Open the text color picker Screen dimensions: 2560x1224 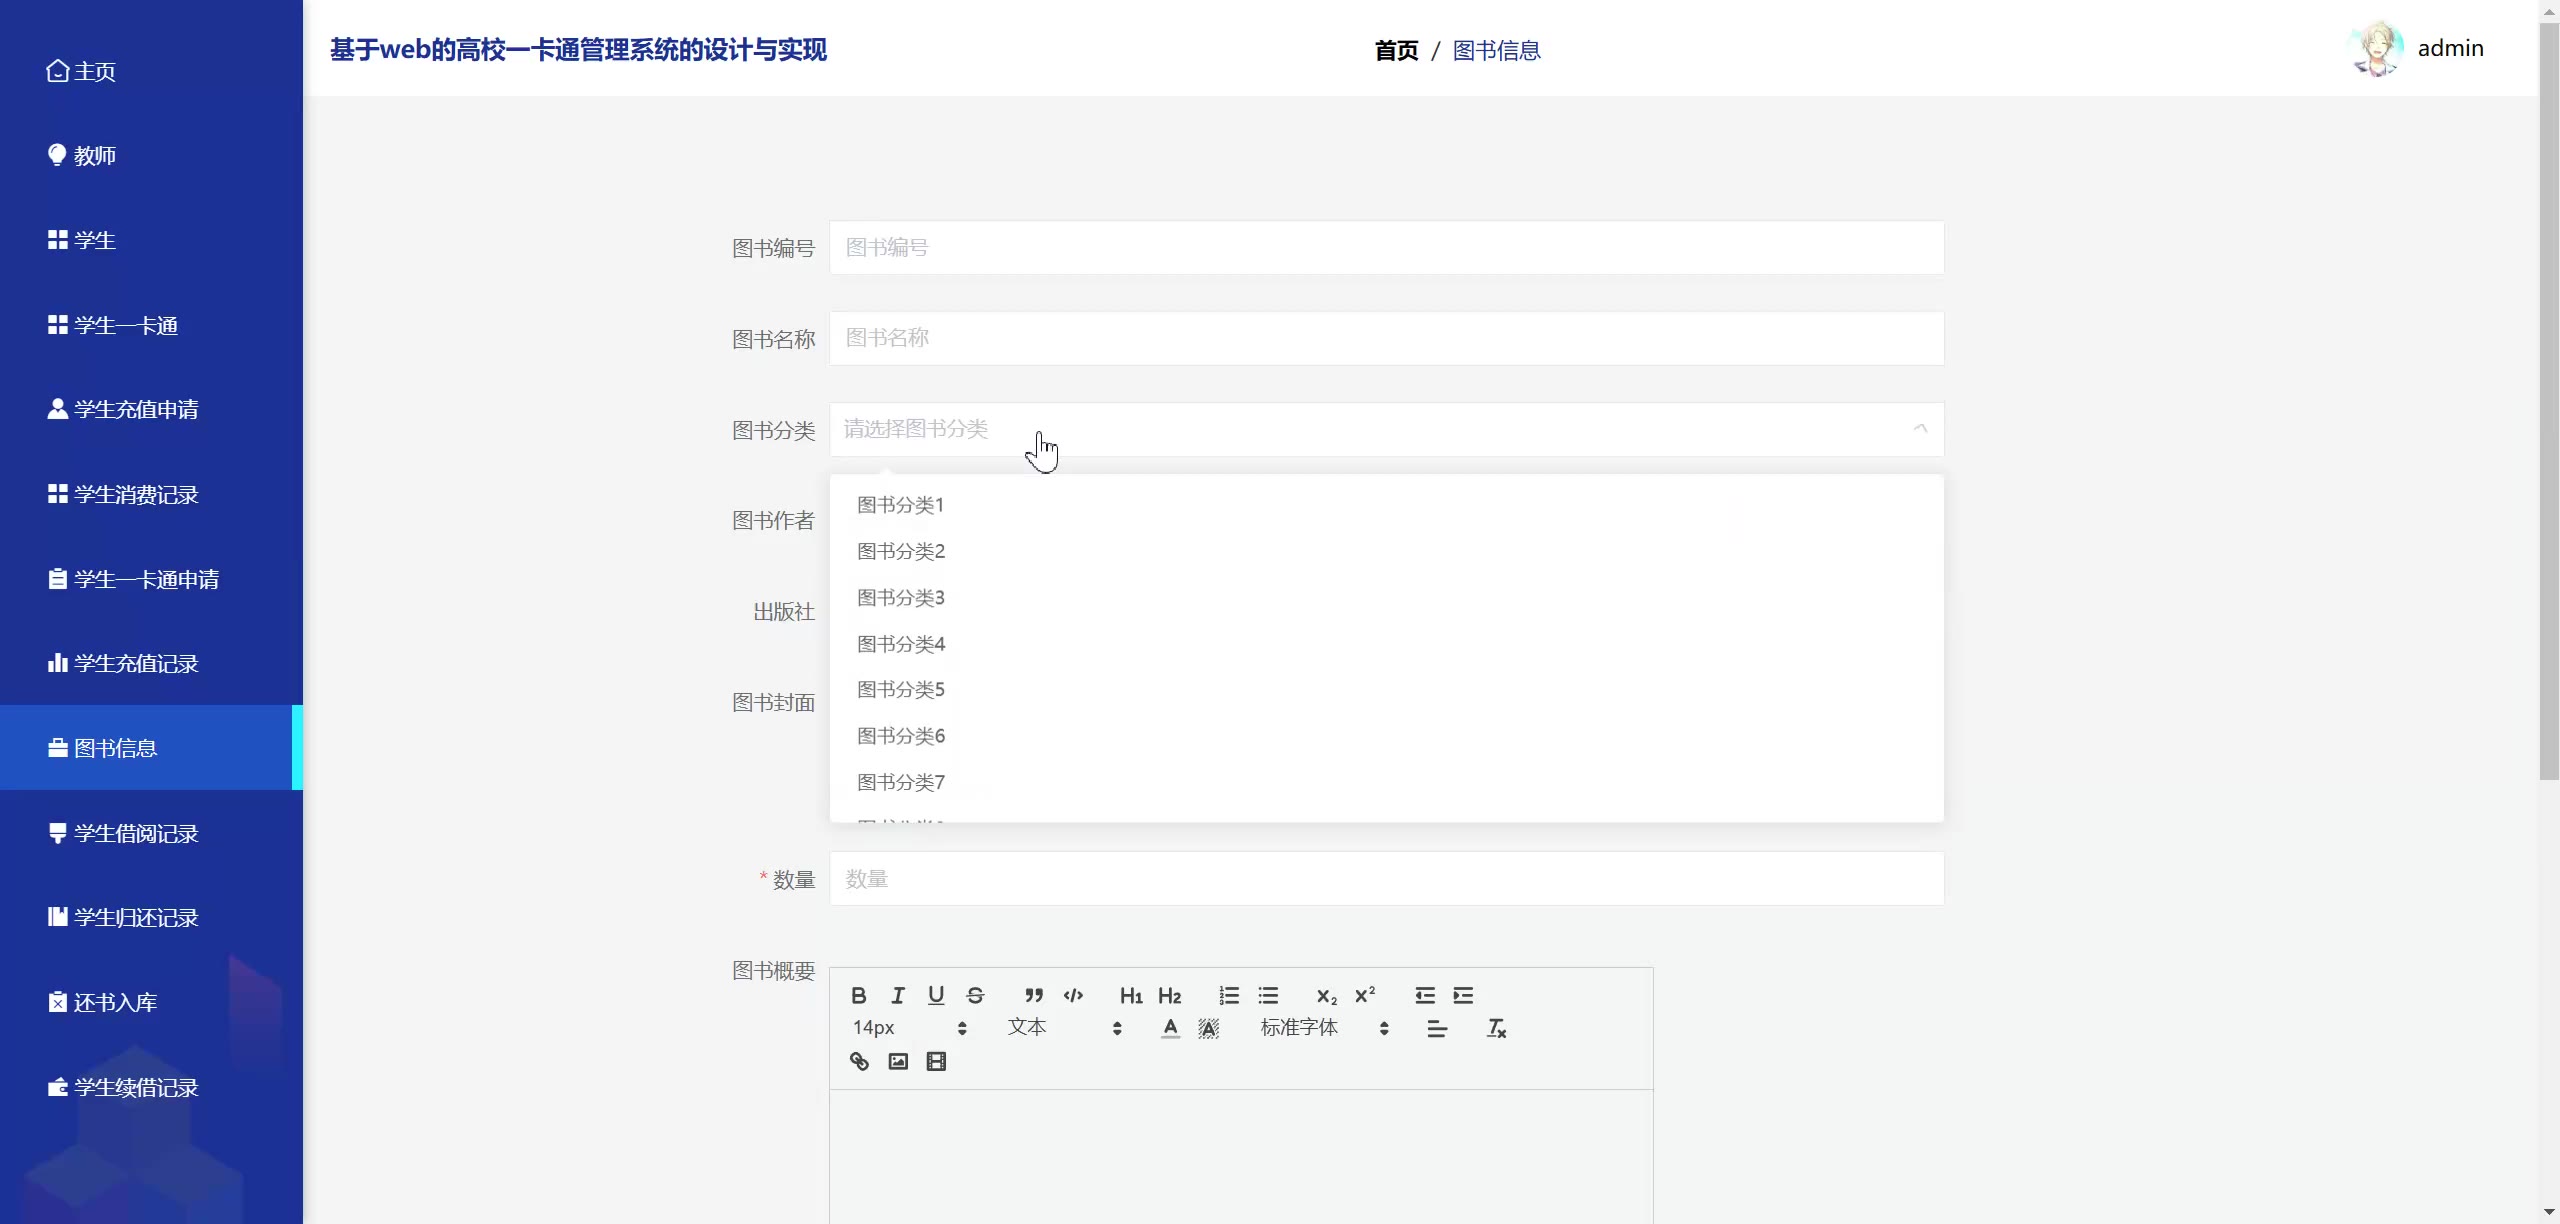(x=1170, y=1028)
